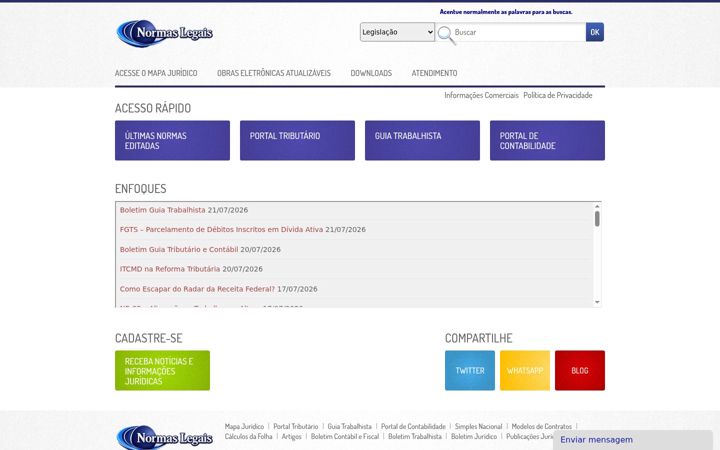Click the Enfoques scrollbar thumb
This screenshot has height=450, width=720.
point(597,219)
